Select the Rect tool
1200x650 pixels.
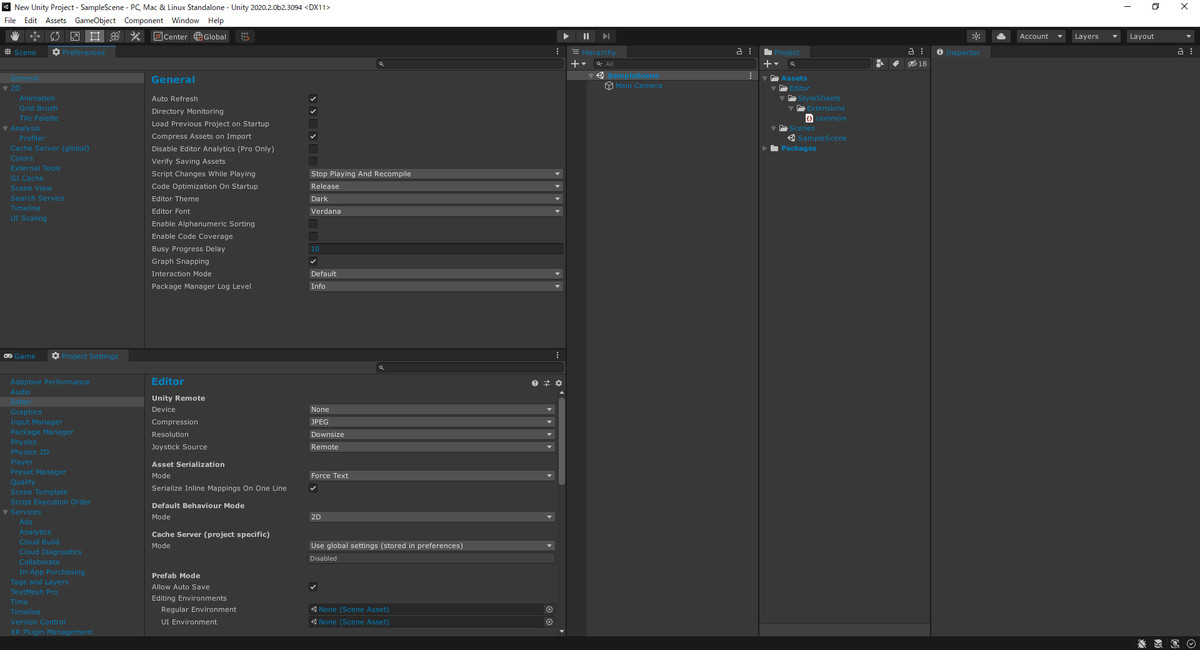(x=95, y=36)
